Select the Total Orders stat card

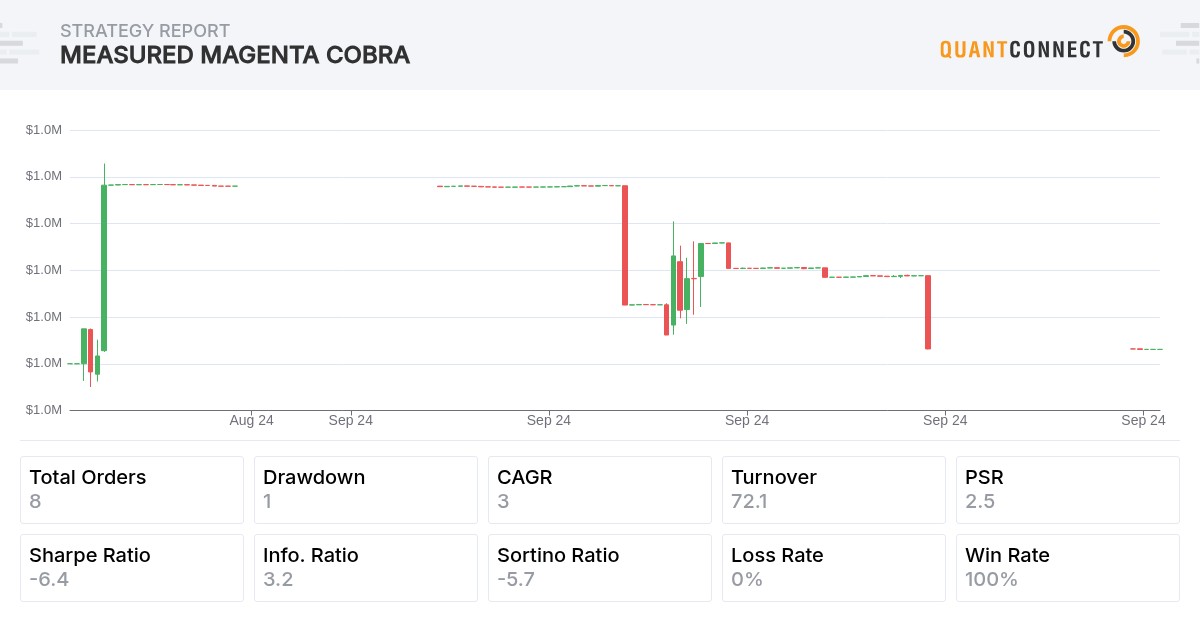pyautogui.click(x=132, y=490)
